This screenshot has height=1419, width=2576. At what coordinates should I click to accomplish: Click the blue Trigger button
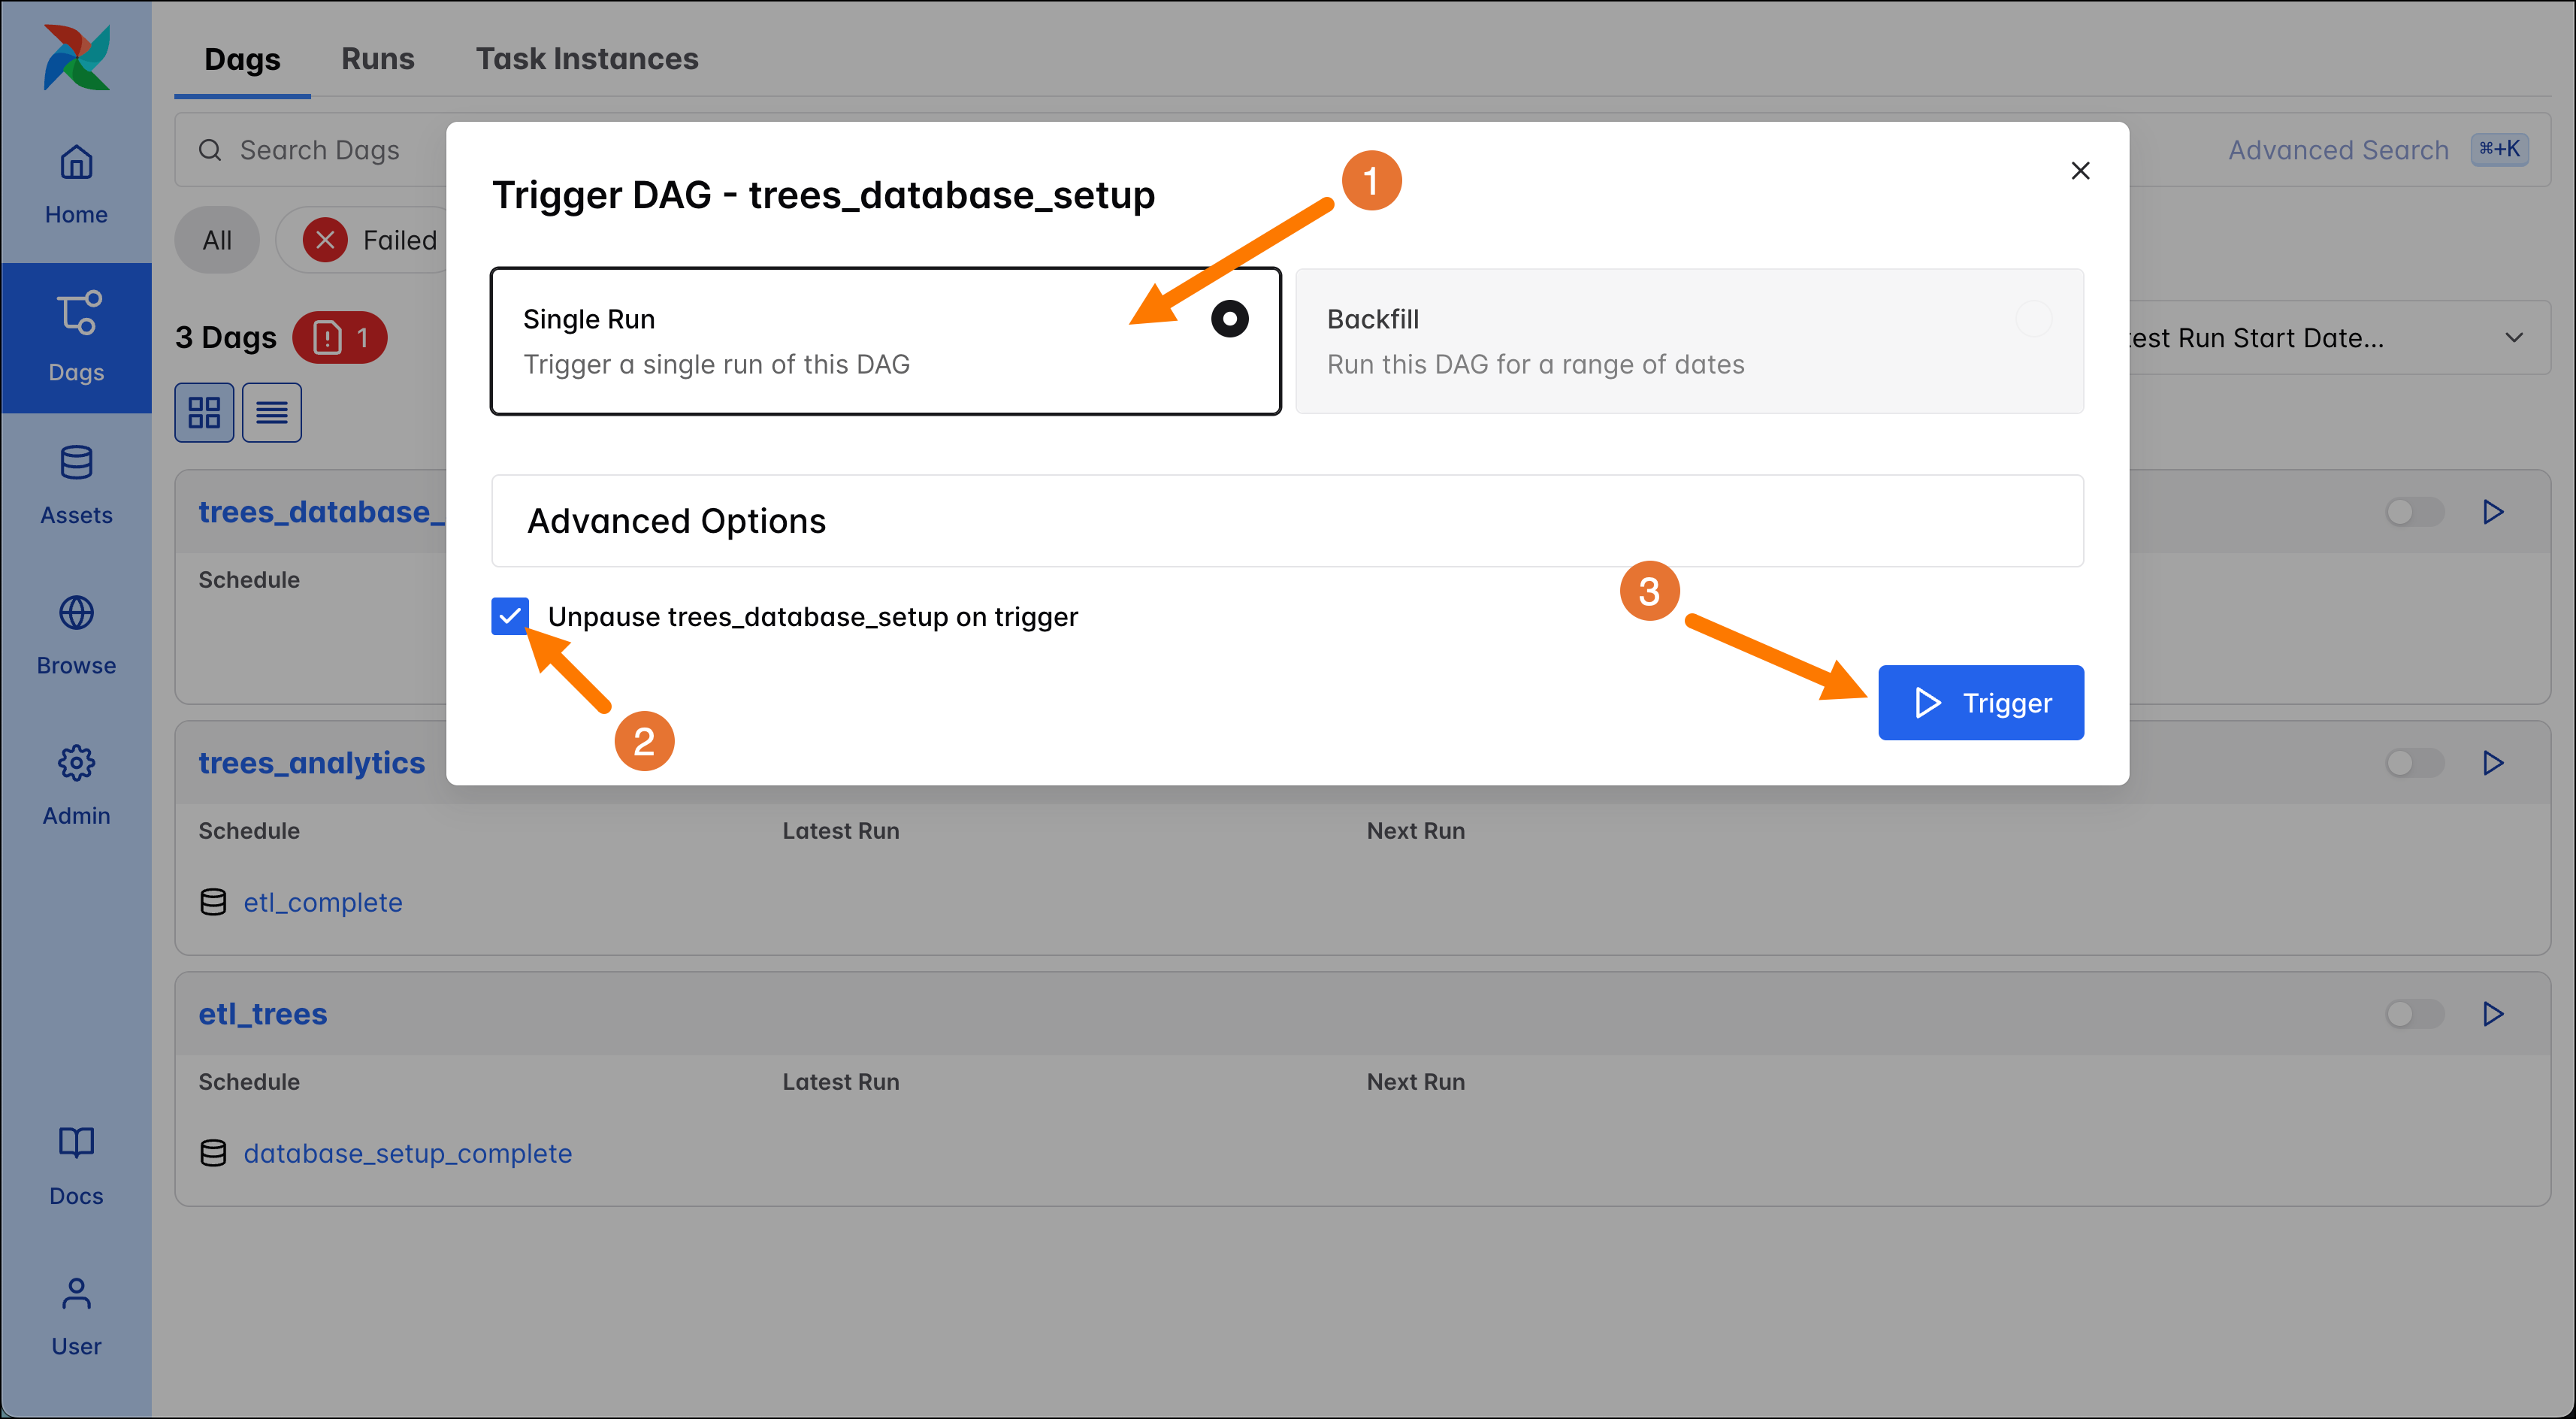(1981, 702)
